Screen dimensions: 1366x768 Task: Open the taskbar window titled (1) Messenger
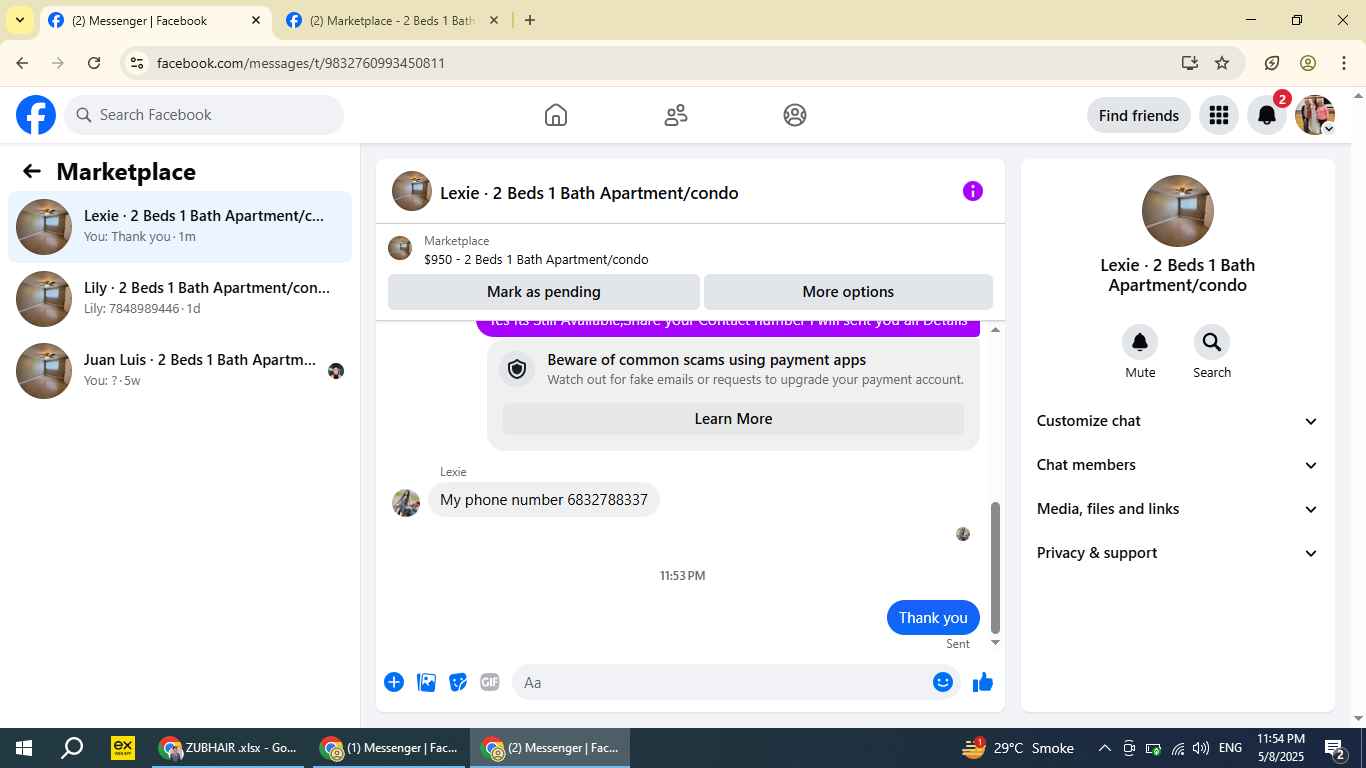point(389,748)
